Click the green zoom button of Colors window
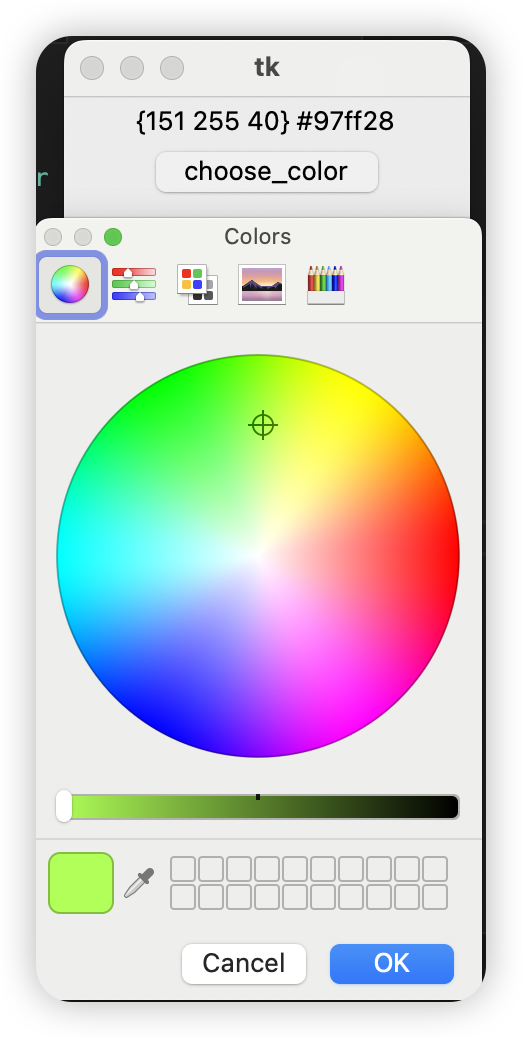Viewport: 522px width, 1038px height. [113, 237]
